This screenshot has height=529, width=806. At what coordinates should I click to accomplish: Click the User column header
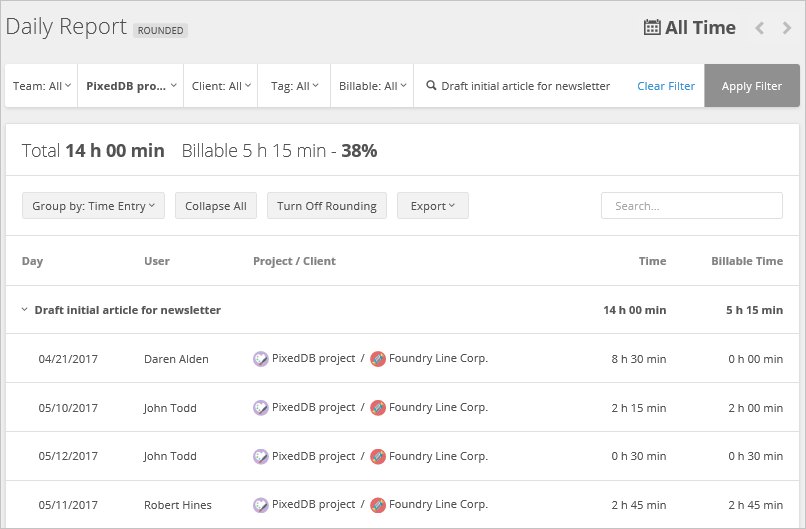pos(157,261)
